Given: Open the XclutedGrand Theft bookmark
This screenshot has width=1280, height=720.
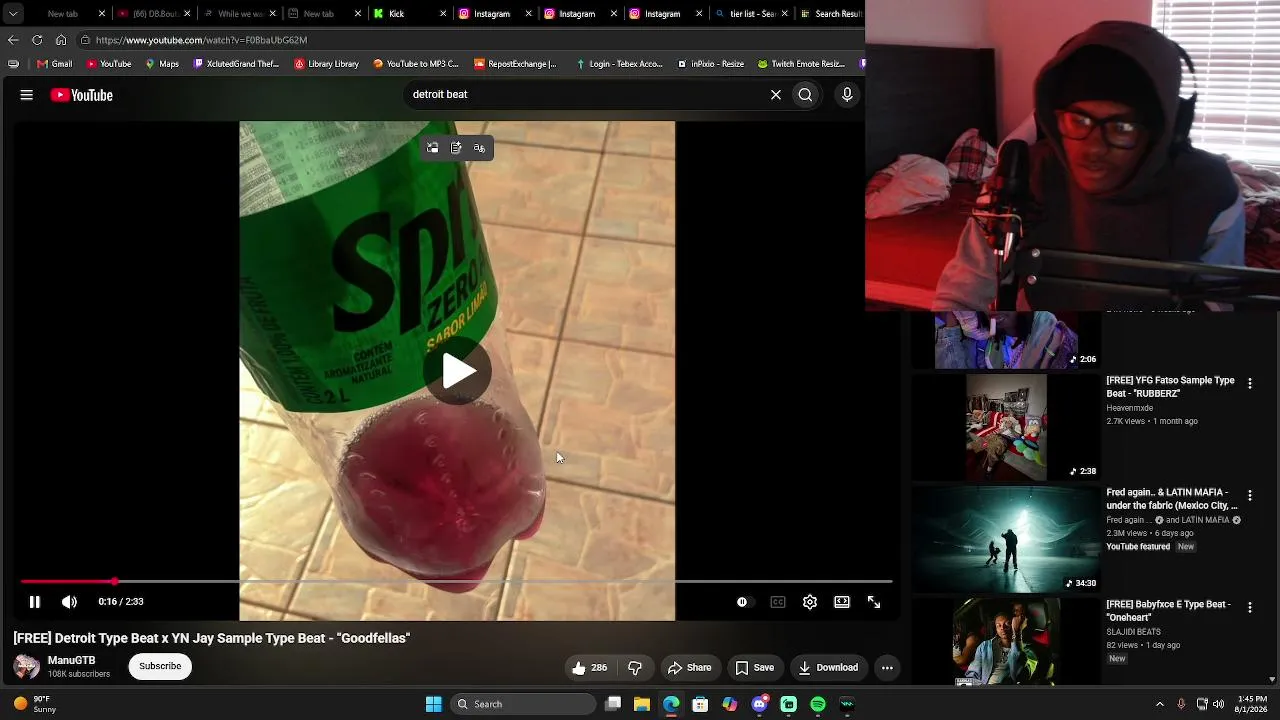Looking at the screenshot, I should pyautogui.click(x=236, y=64).
